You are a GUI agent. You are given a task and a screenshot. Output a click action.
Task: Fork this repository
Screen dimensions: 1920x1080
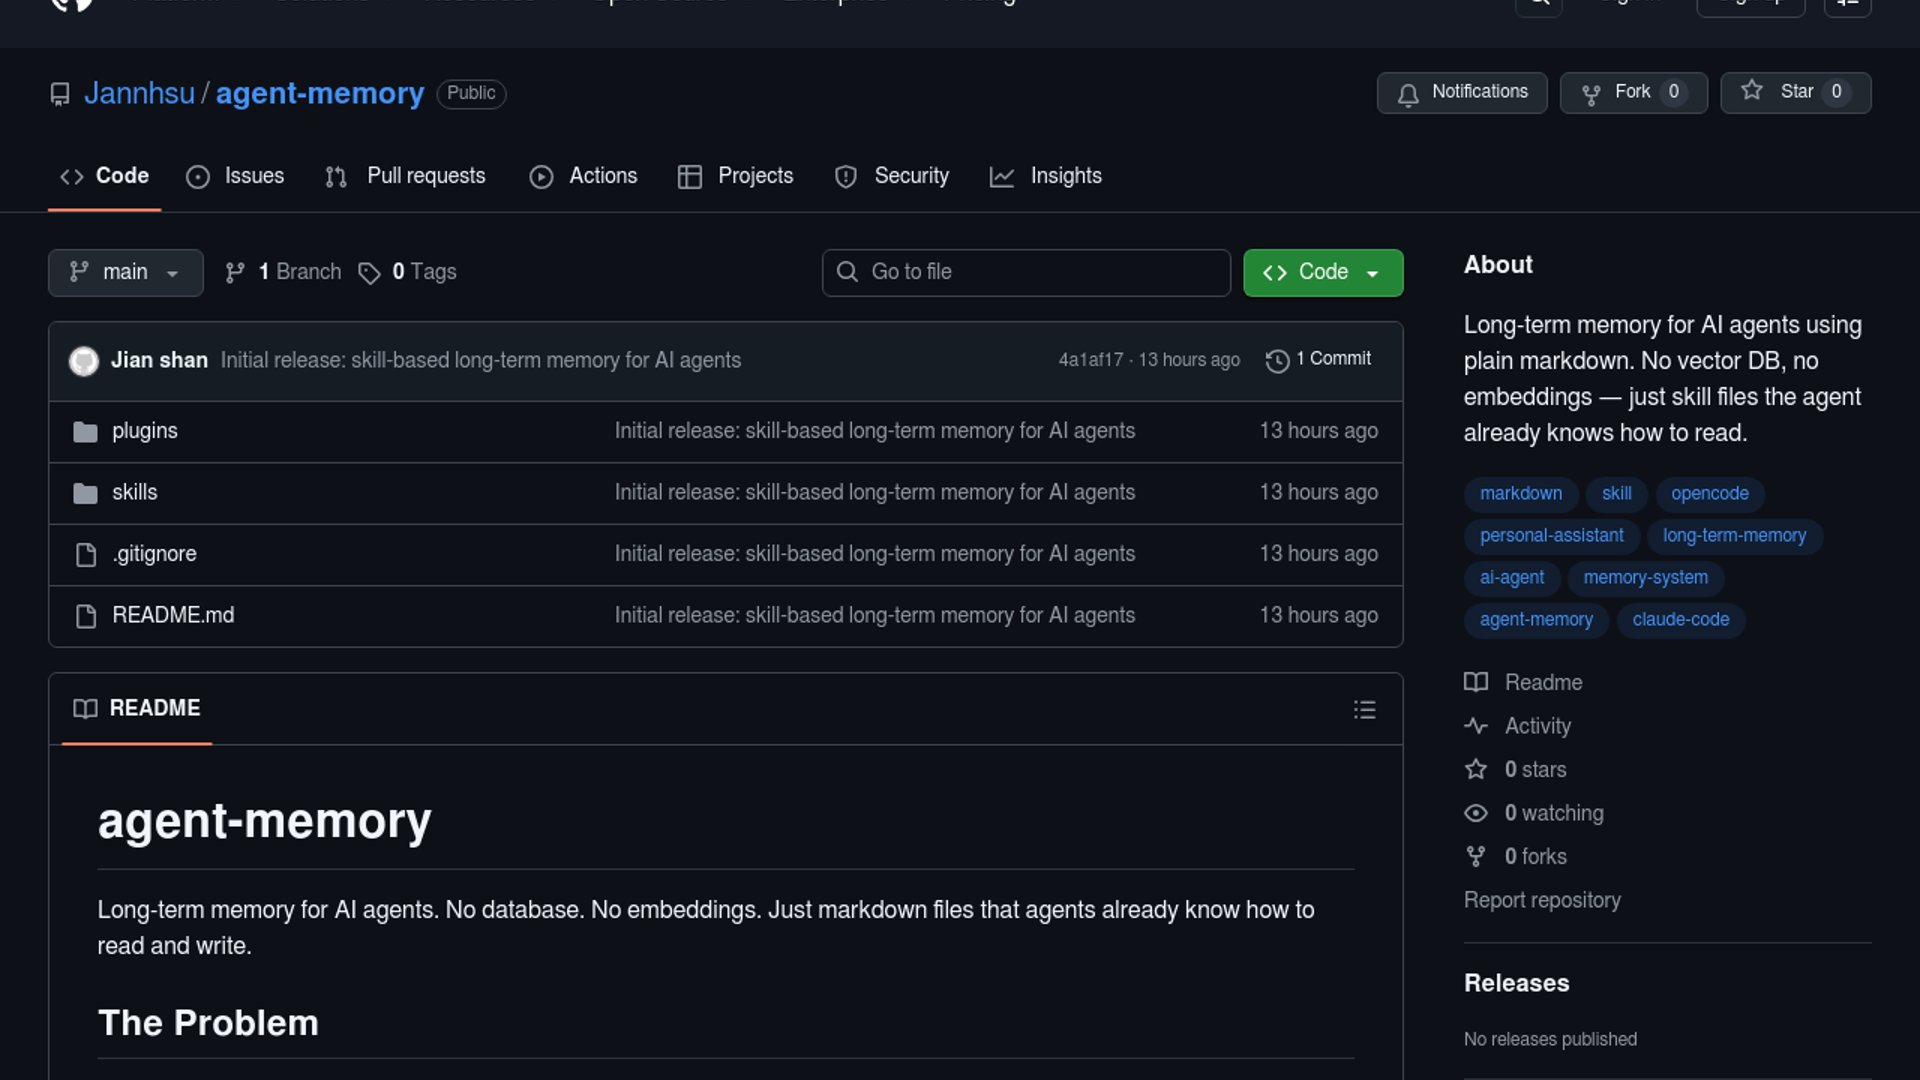[1632, 93]
